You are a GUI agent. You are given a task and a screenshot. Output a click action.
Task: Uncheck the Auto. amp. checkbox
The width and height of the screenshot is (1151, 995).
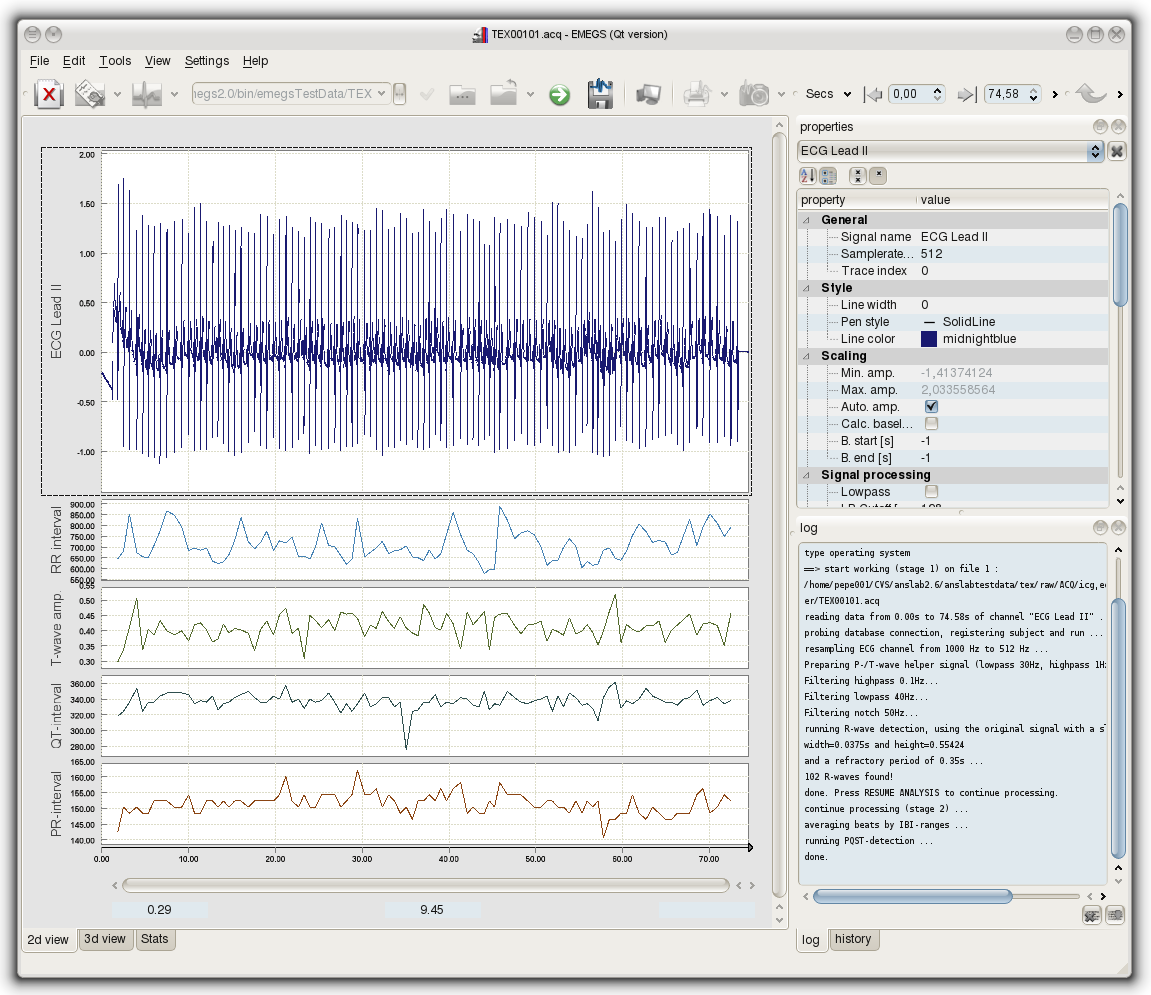click(931, 407)
